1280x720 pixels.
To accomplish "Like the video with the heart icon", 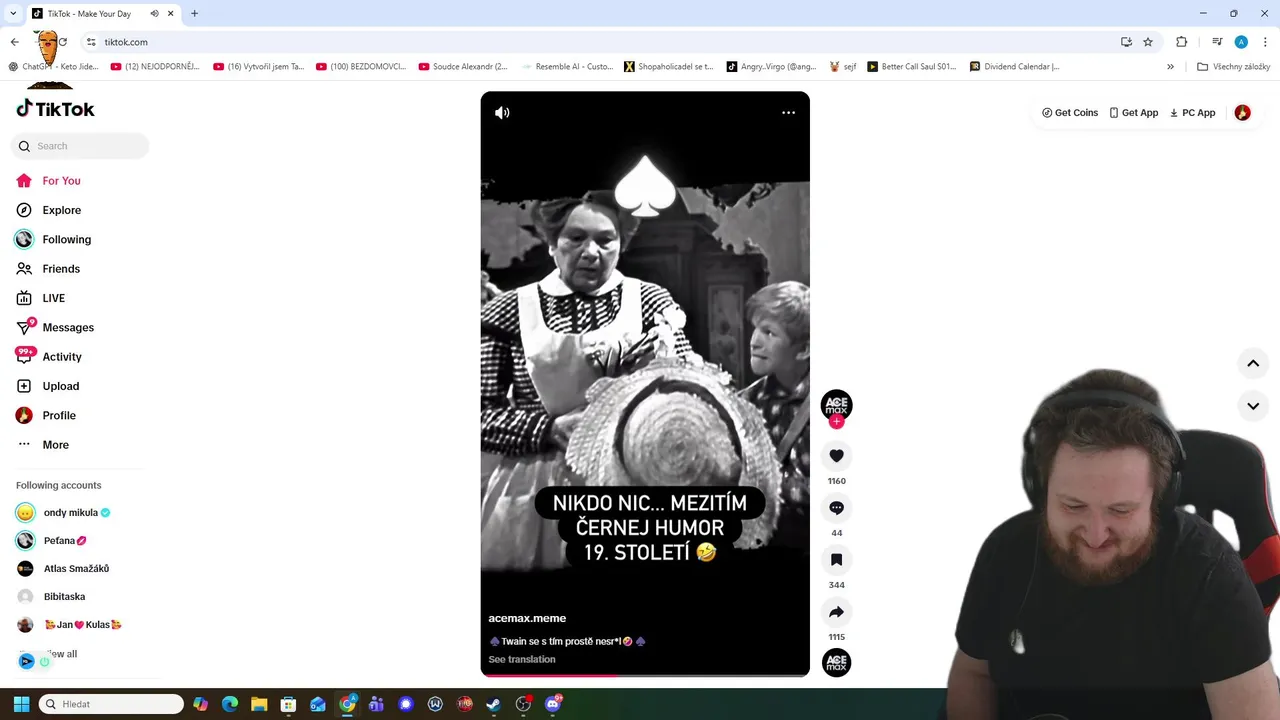I will [837, 456].
